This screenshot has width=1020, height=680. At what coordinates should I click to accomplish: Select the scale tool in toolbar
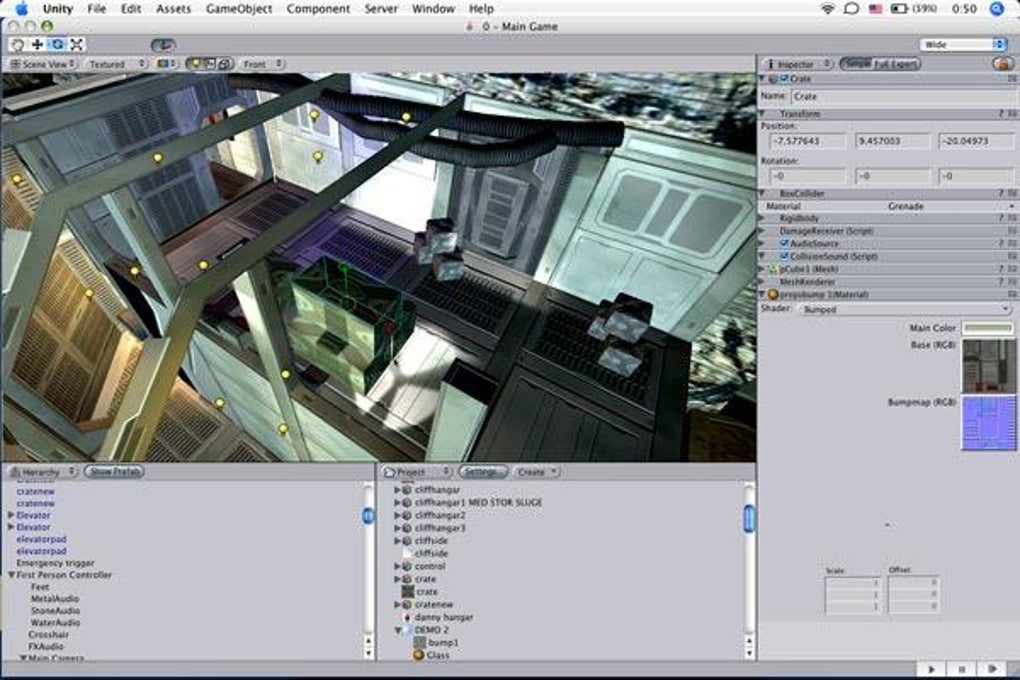[76, 44]
